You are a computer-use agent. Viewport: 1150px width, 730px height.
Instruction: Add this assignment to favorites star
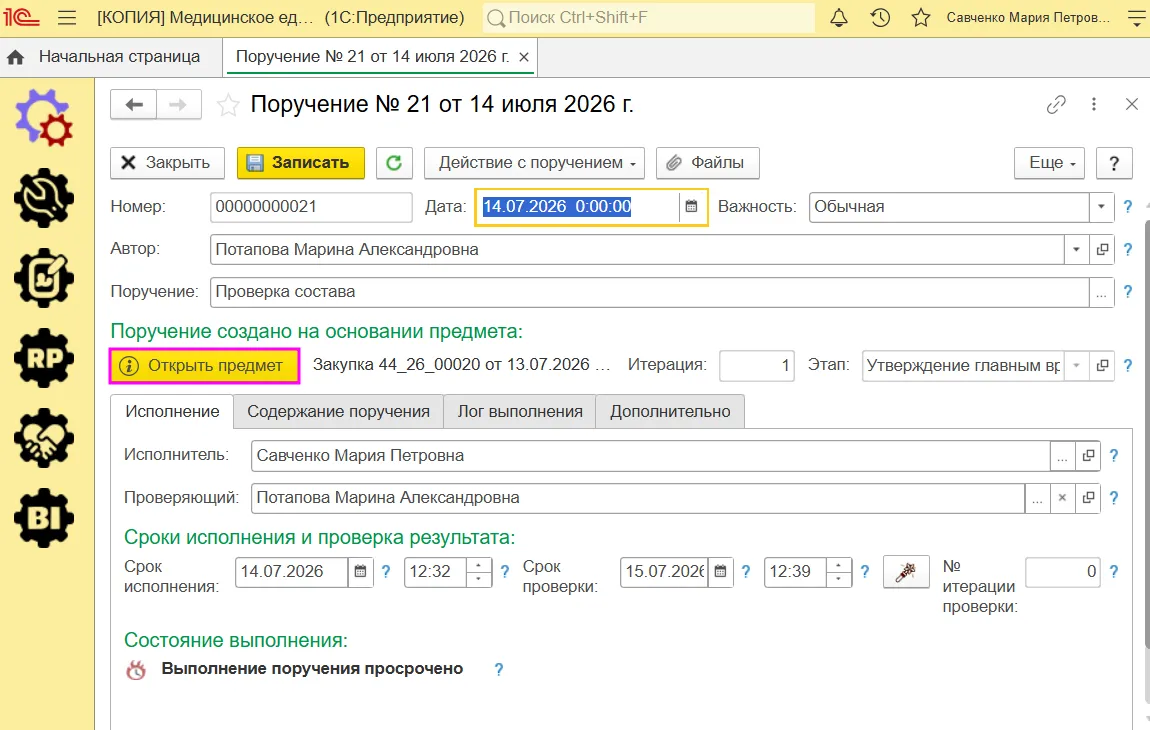228,106
